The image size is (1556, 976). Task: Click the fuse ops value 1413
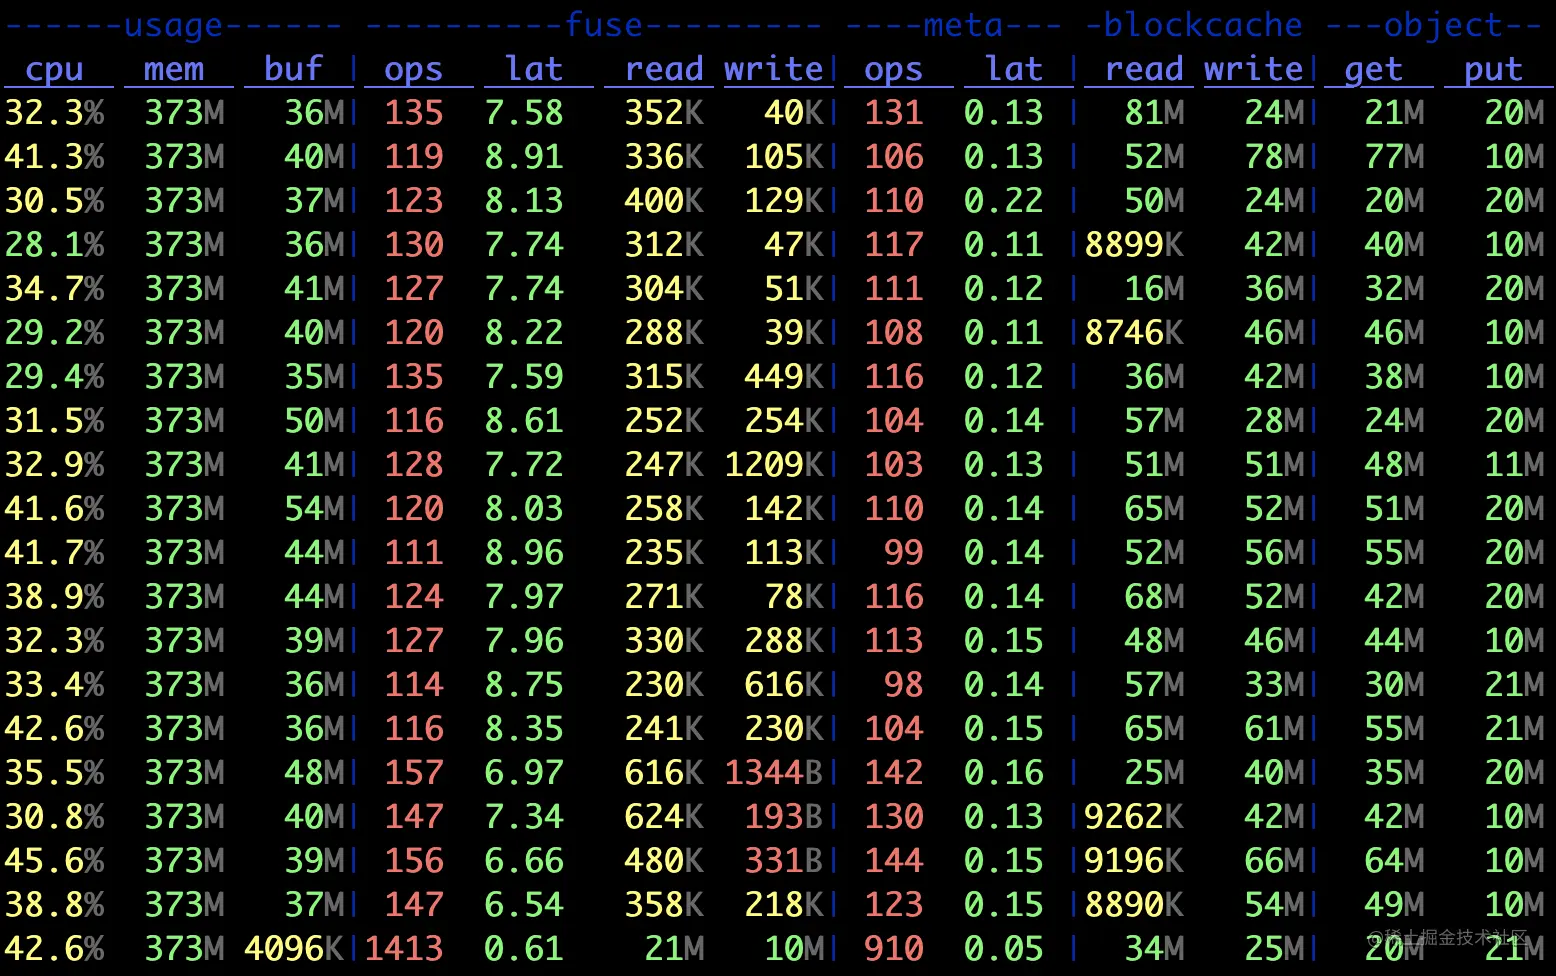pos(404,949)
